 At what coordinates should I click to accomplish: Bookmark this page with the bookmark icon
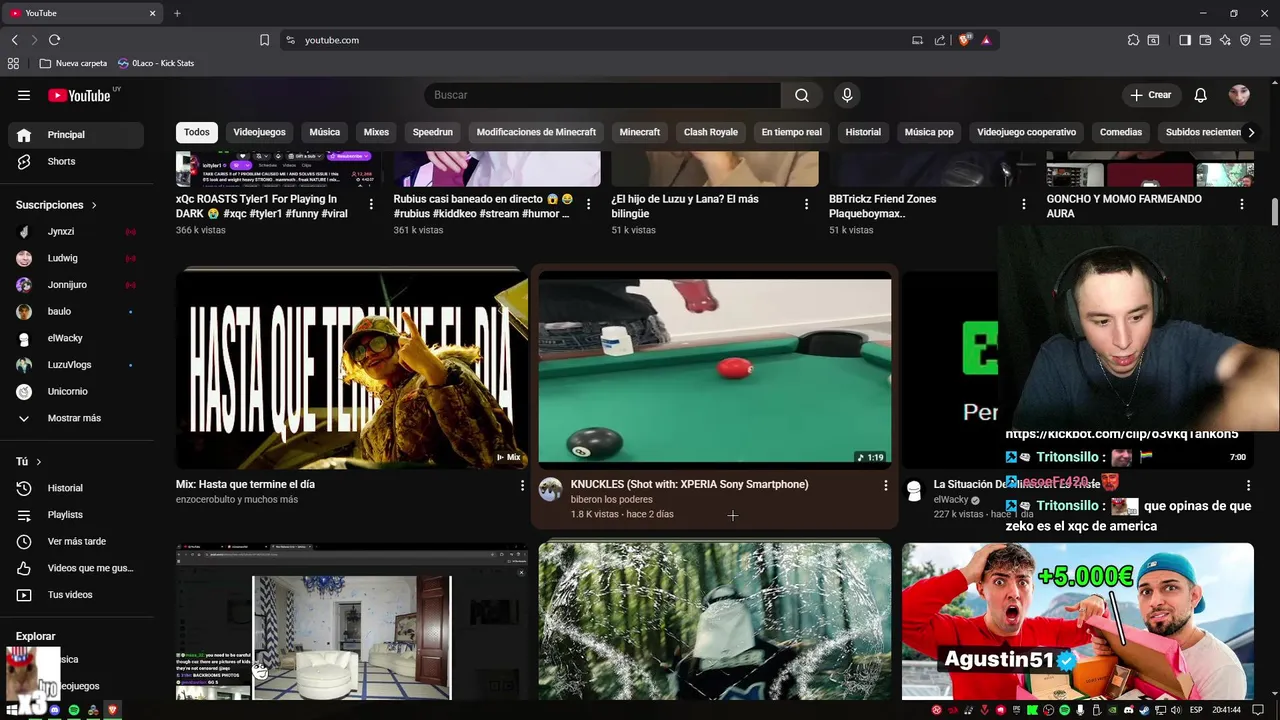264,40
